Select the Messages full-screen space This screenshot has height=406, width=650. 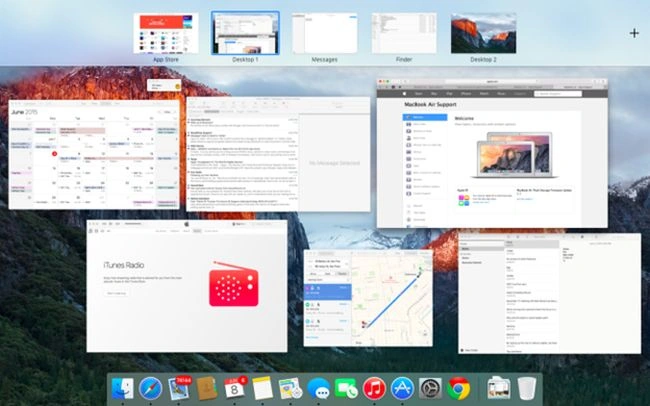tap(325, 33)
